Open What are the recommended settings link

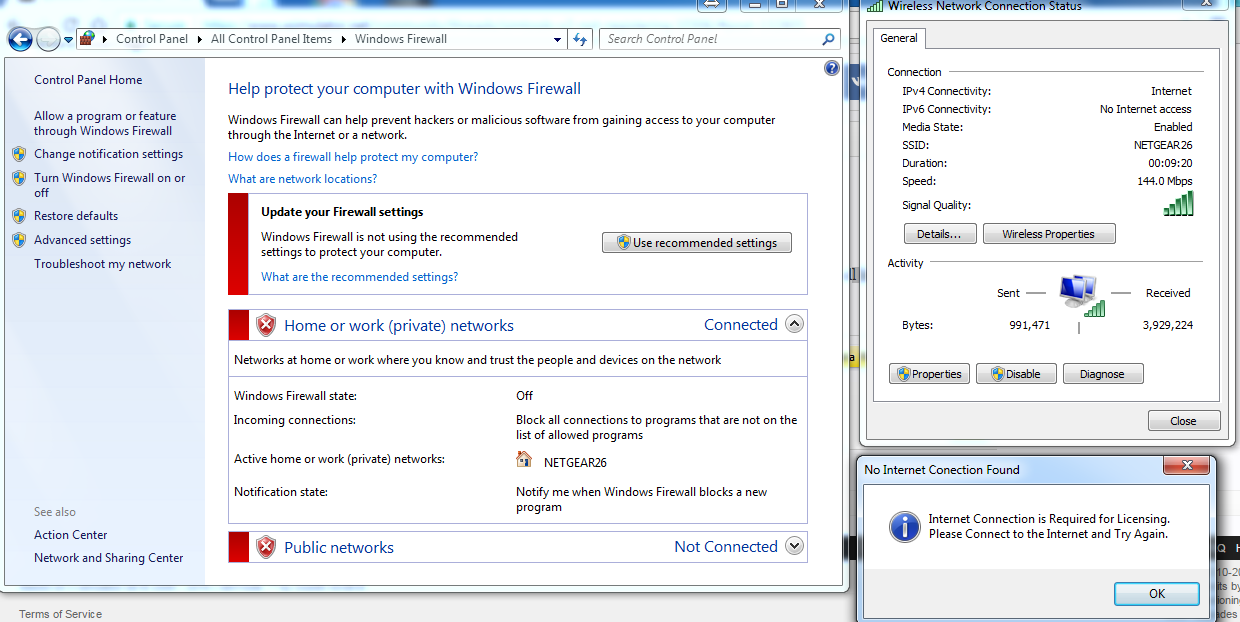pyautogui.click(x=359, y=277)
